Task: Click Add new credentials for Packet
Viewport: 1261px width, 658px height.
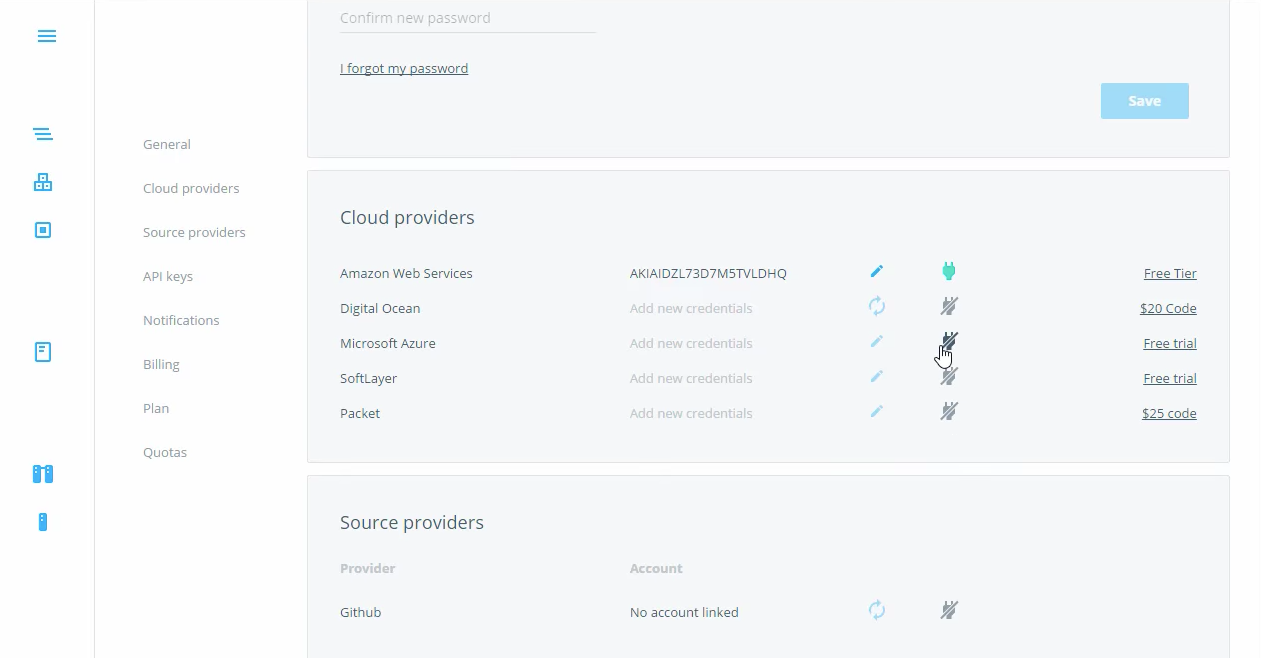Action: 691,413
